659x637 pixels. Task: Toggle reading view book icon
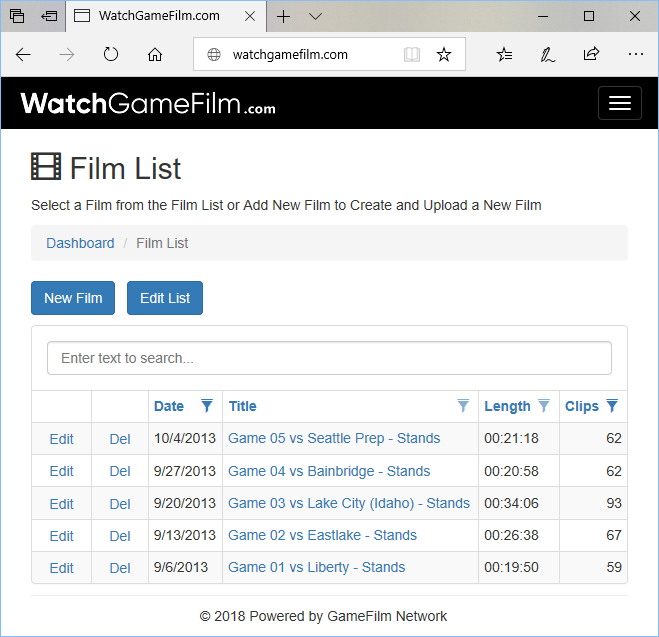(x=411, y=54)
